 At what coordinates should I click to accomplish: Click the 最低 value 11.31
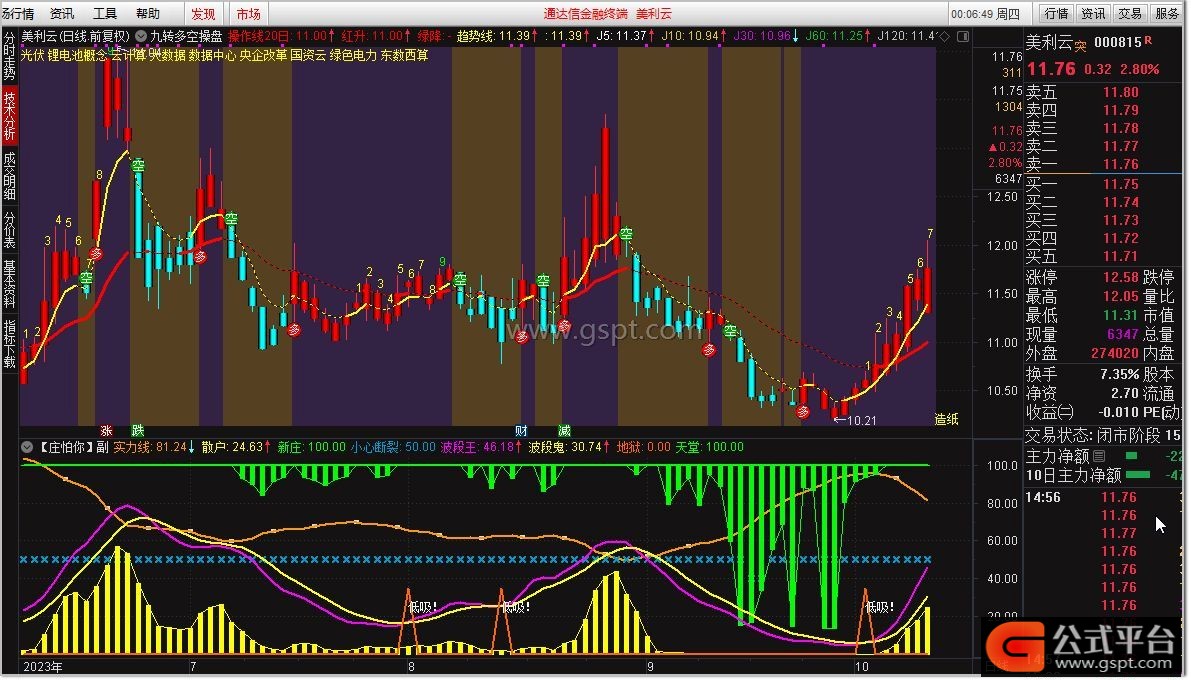[x=1120, y=315]
